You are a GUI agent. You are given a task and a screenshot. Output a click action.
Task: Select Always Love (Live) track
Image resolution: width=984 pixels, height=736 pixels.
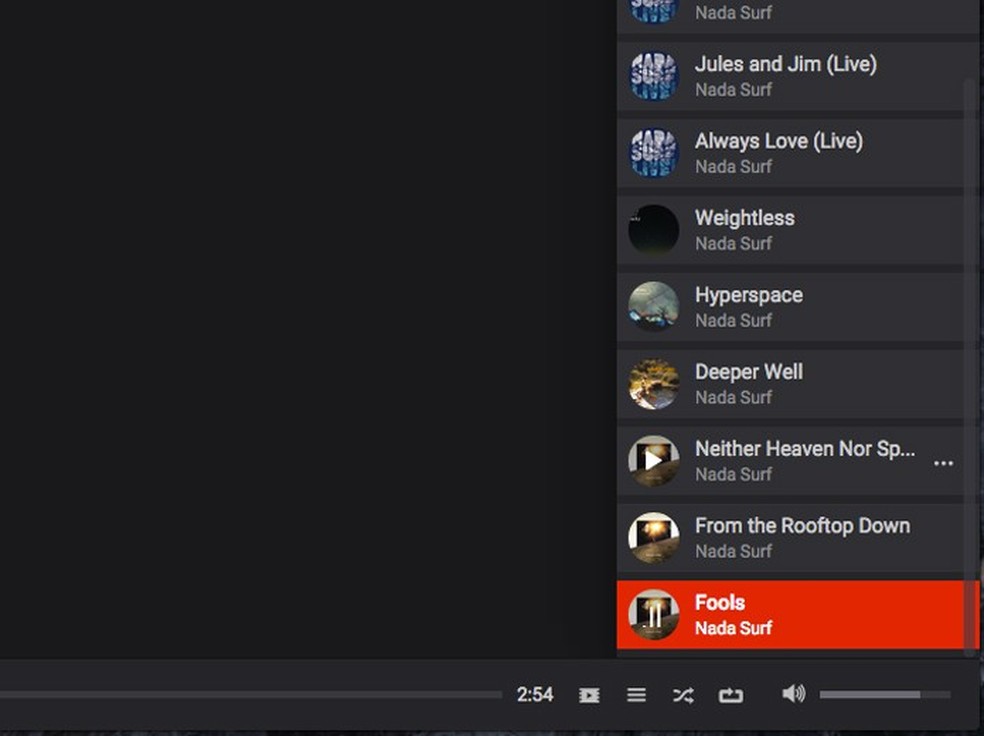[x=791, y=153]
